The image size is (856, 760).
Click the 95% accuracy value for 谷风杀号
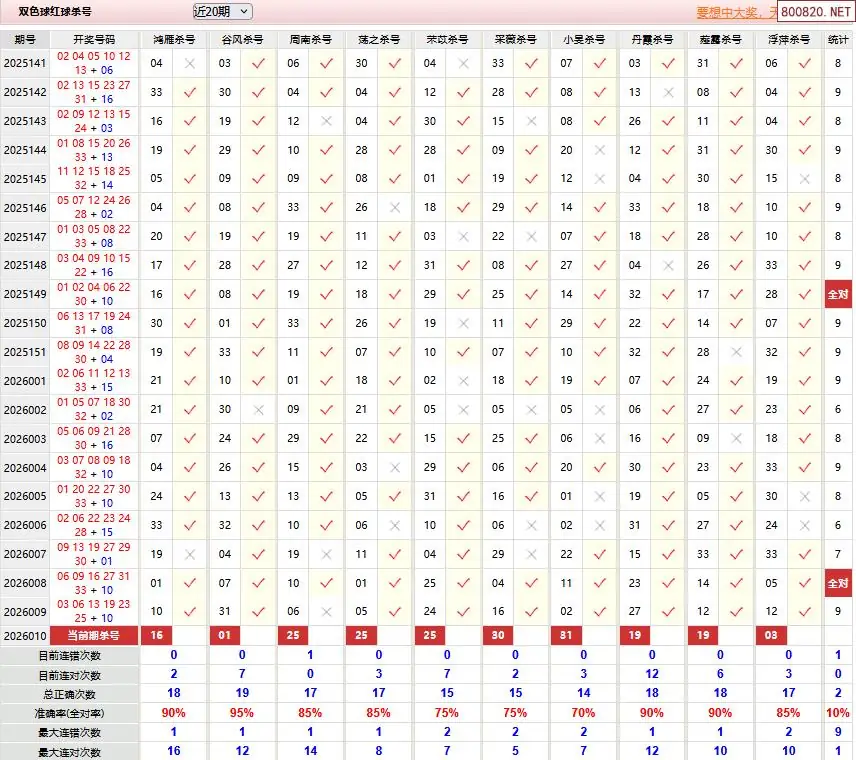point(242,713)
